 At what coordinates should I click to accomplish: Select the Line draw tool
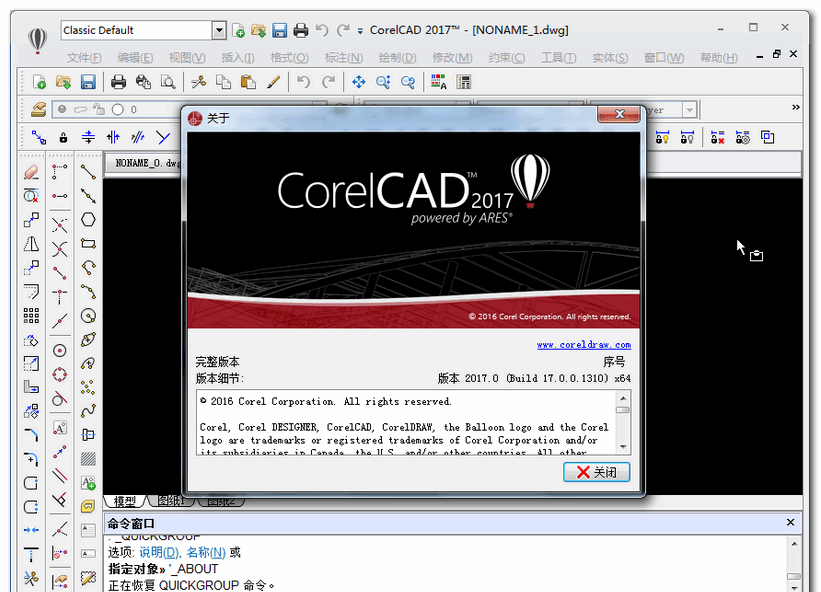pyautogui.click(x=88, y=172)
